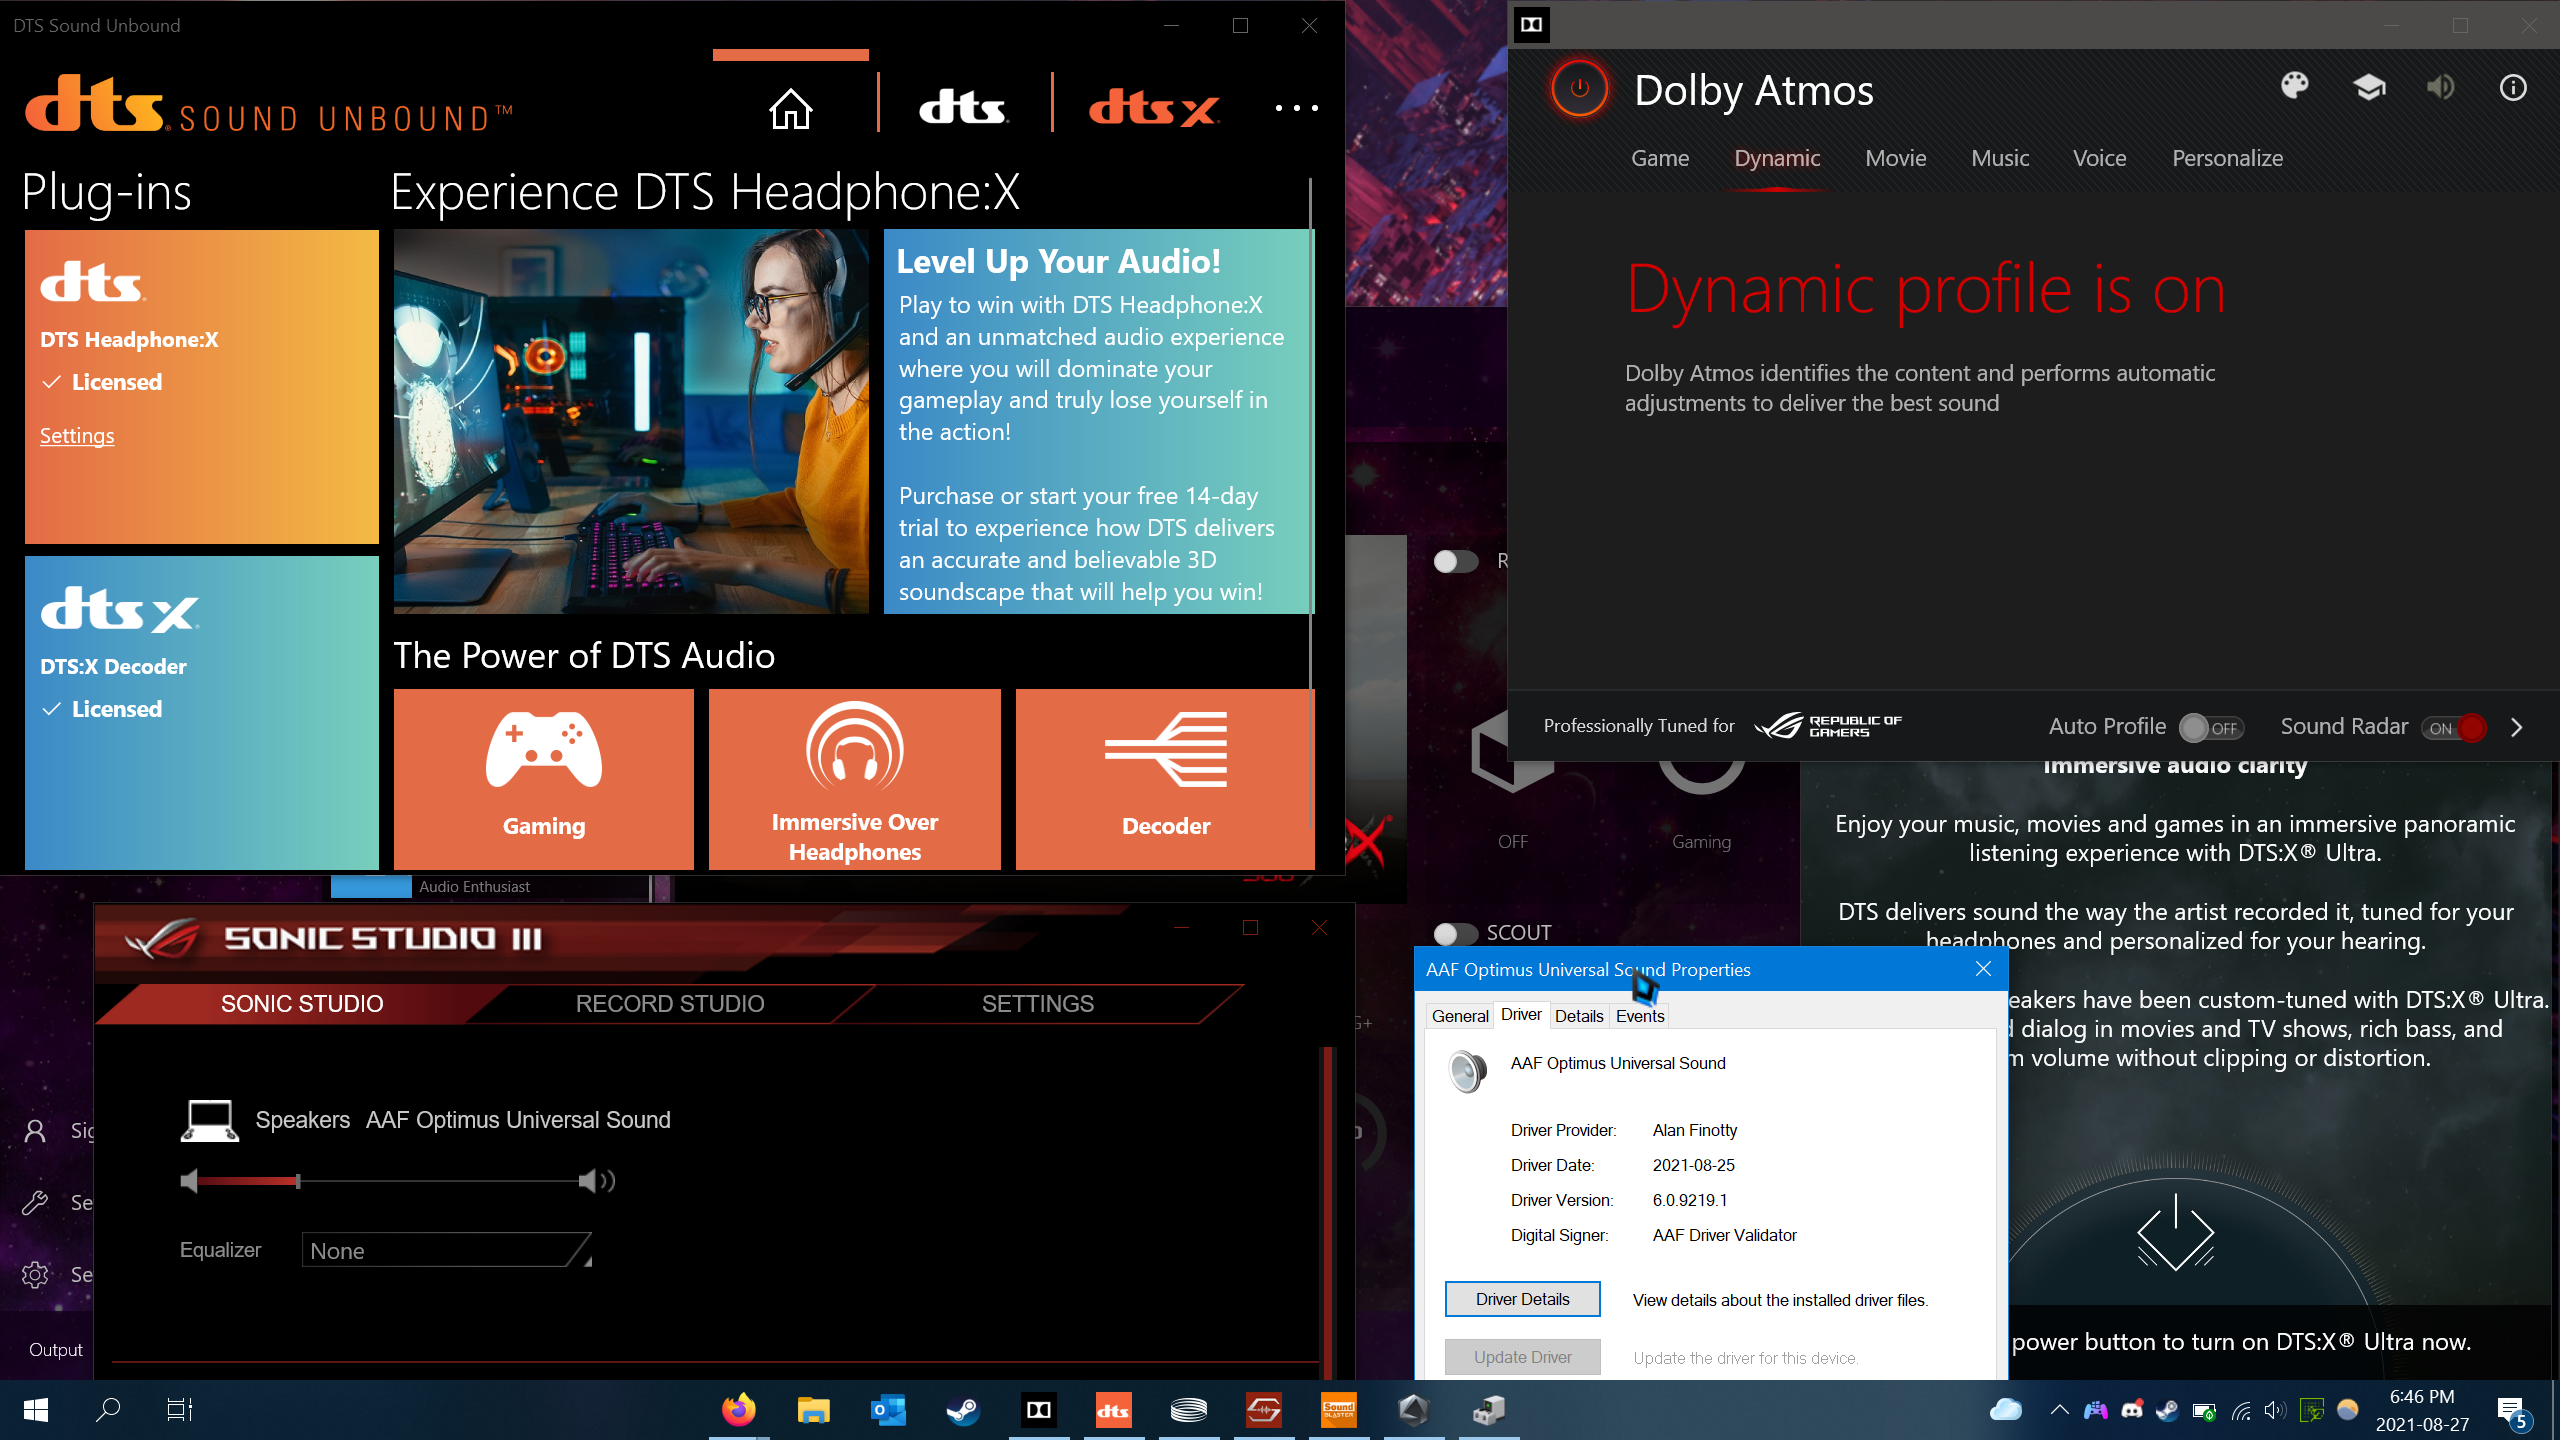Image resolution: width=2560 pixels, height=1440 pixels.
Task: Toggle the switch left of the Dolby Atmos window
Action: (1455, 561)
